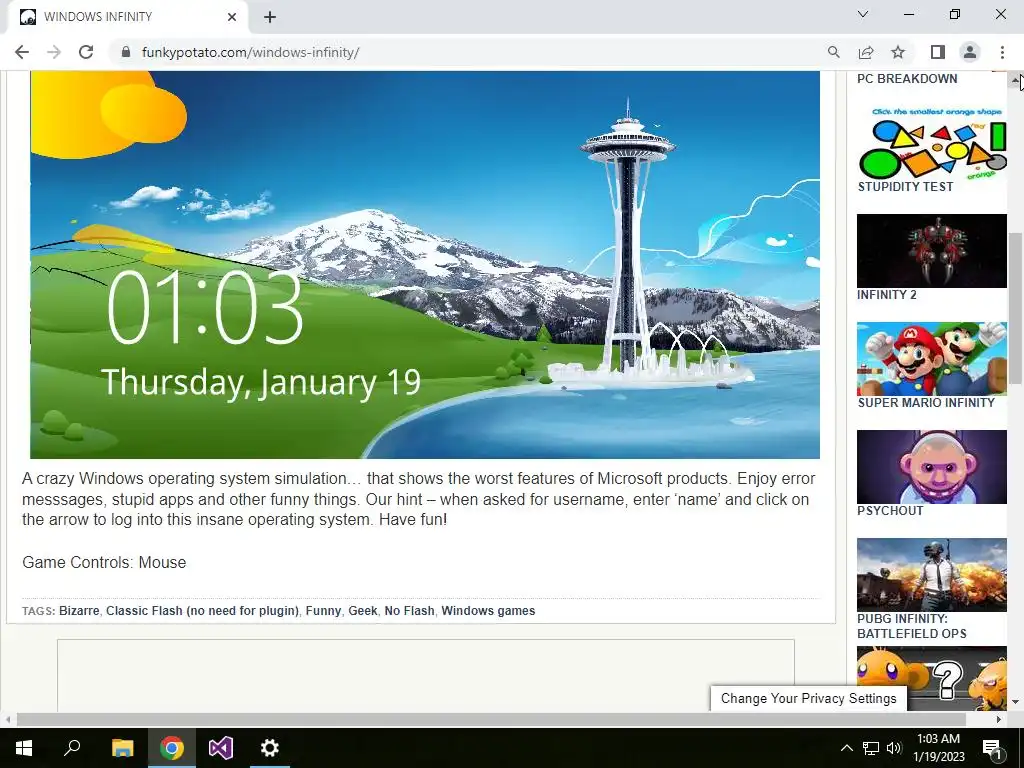Click the browser forward arrow
Screen dimensions: 1024x768
pos(54,52)
